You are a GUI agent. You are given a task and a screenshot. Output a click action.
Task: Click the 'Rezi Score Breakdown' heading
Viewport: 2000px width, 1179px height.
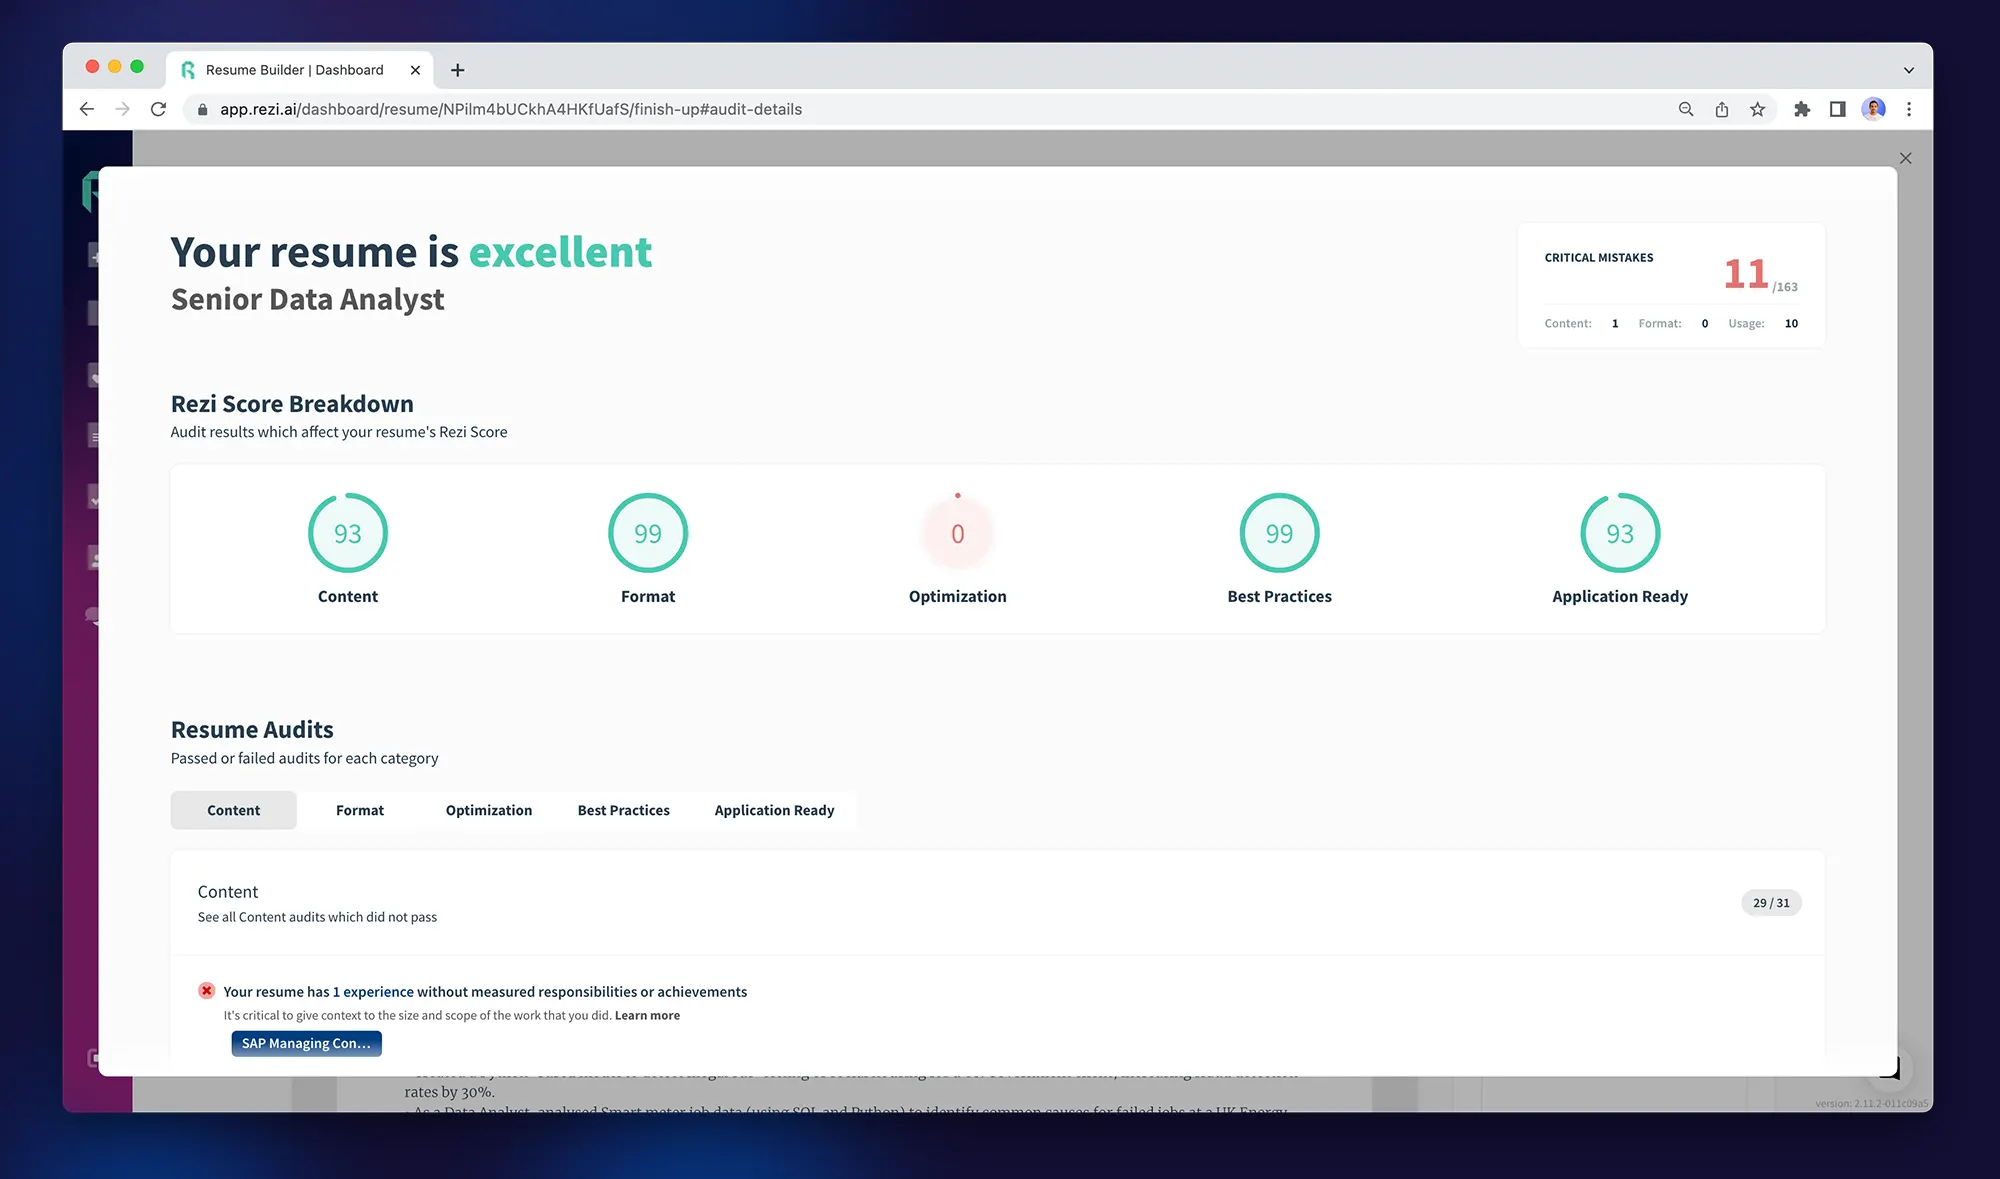click(x=292, y=404)
